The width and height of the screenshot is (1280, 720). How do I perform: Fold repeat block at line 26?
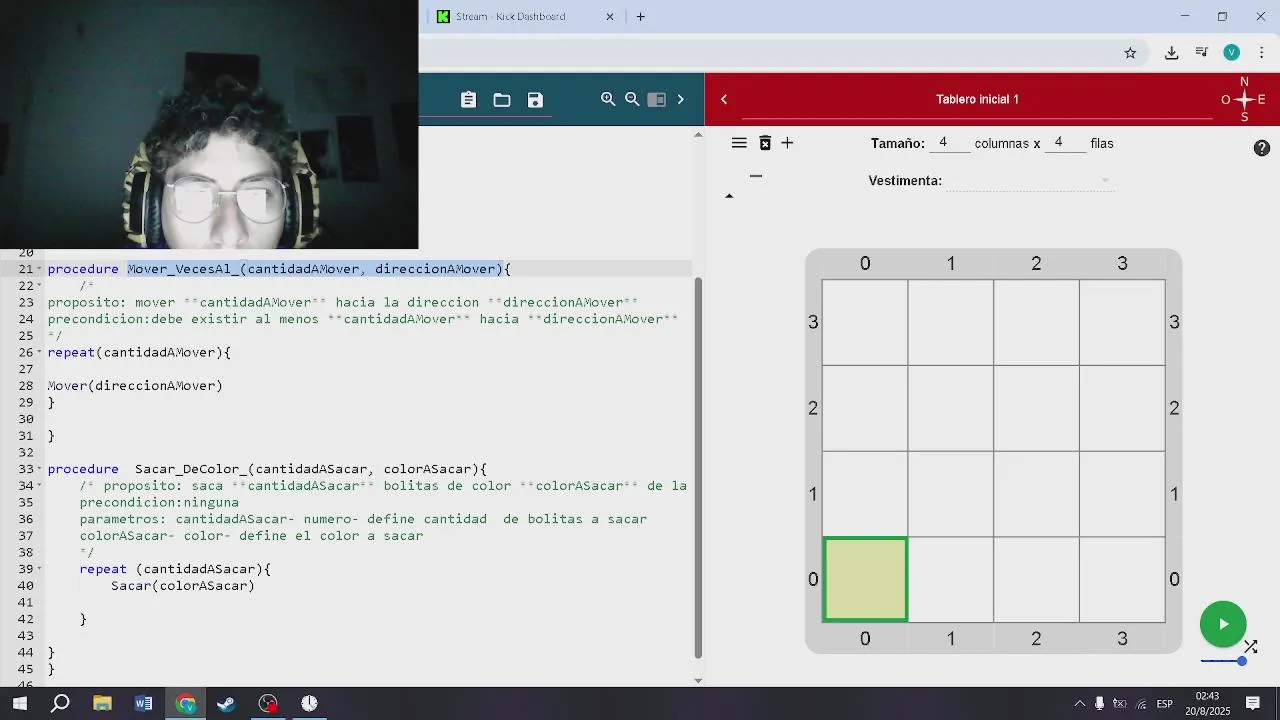pos(40,353)
